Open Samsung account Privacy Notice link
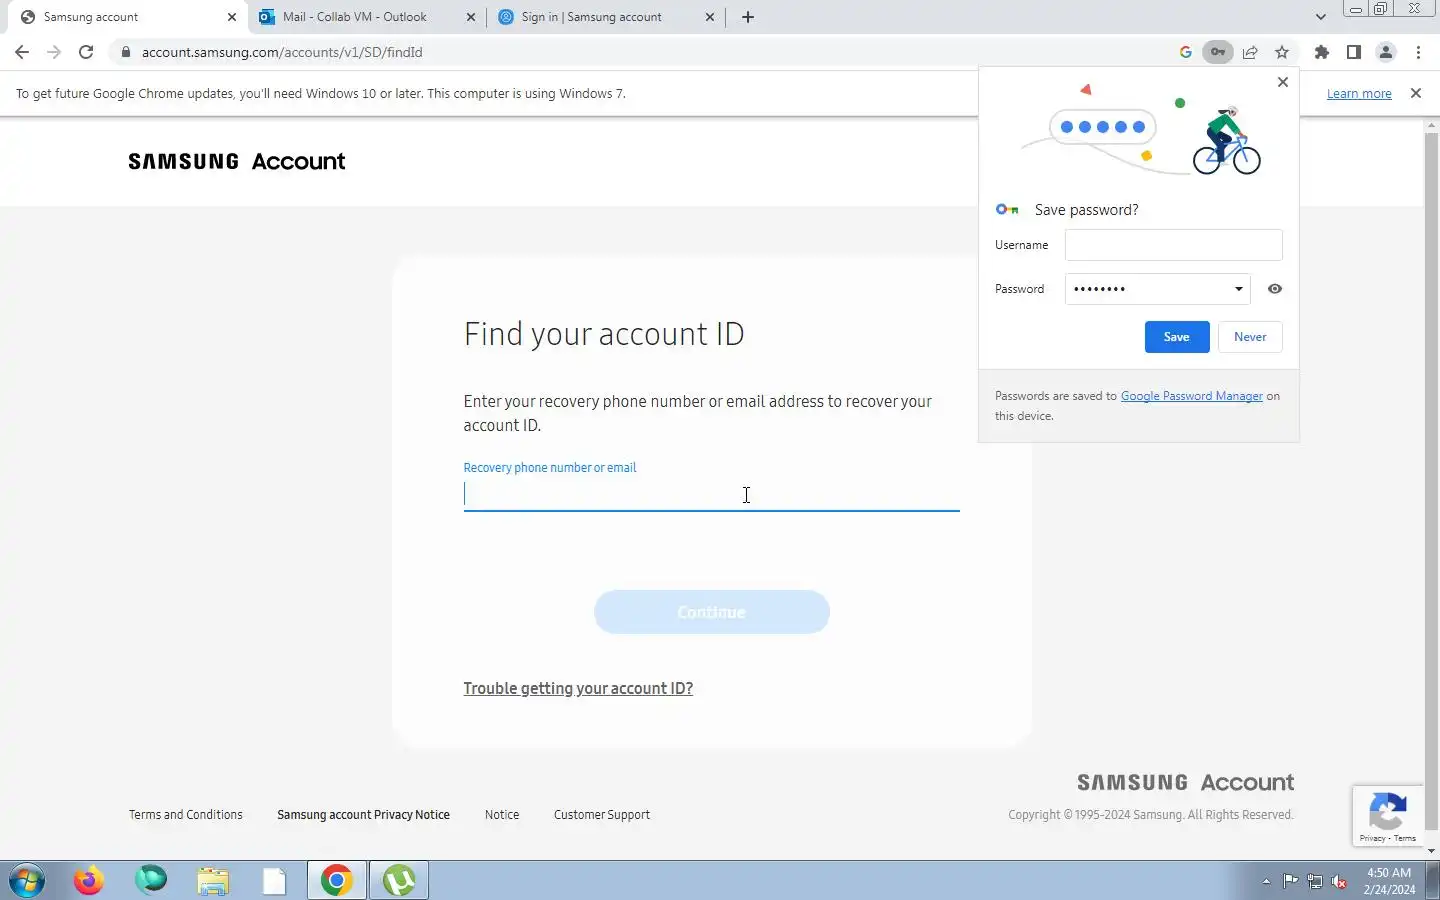Viewport: 1440px width, 900px height. pos(363,815)
